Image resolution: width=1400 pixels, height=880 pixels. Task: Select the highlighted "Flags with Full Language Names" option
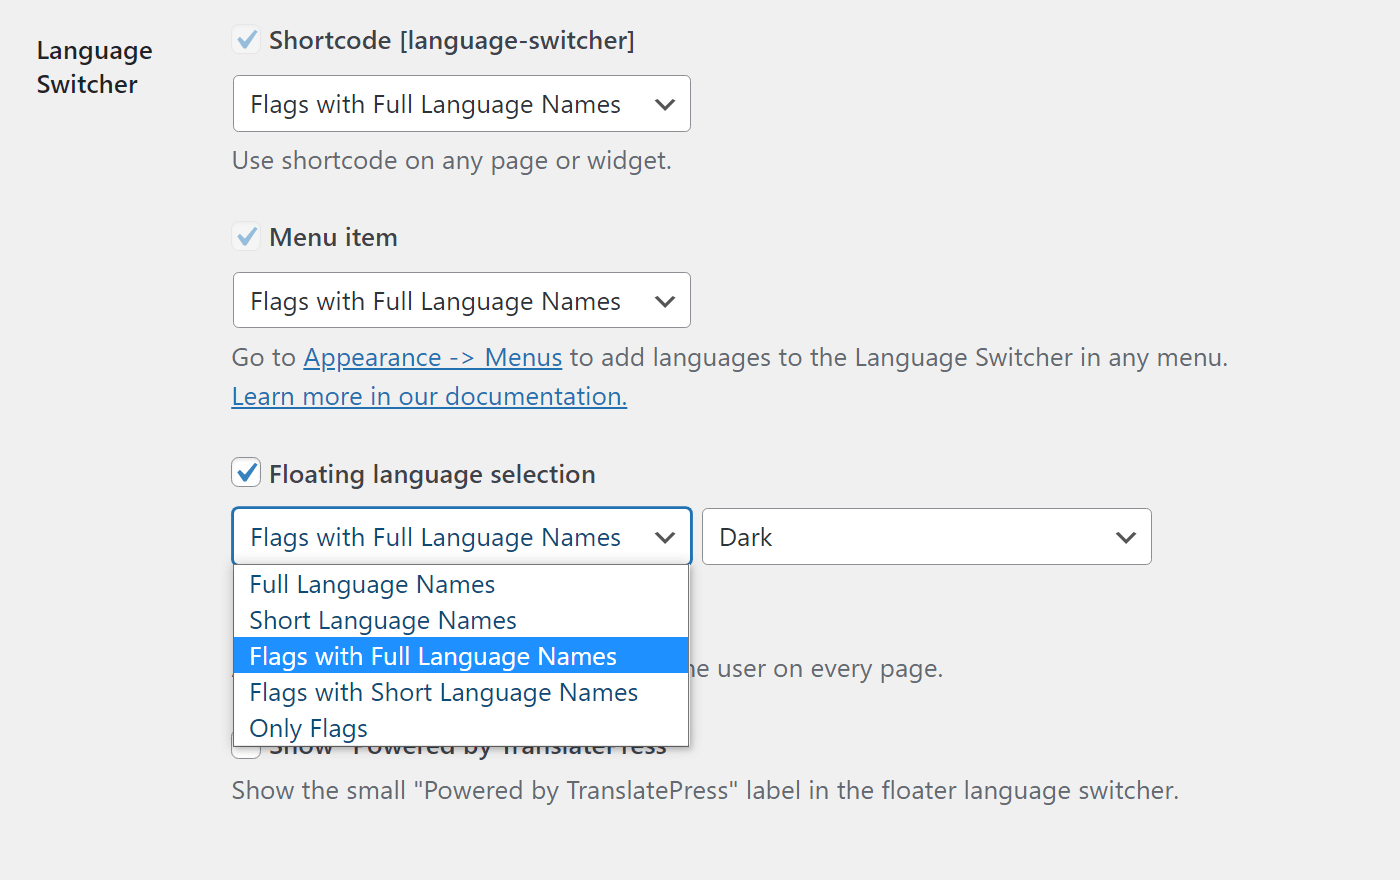point(433,656)
